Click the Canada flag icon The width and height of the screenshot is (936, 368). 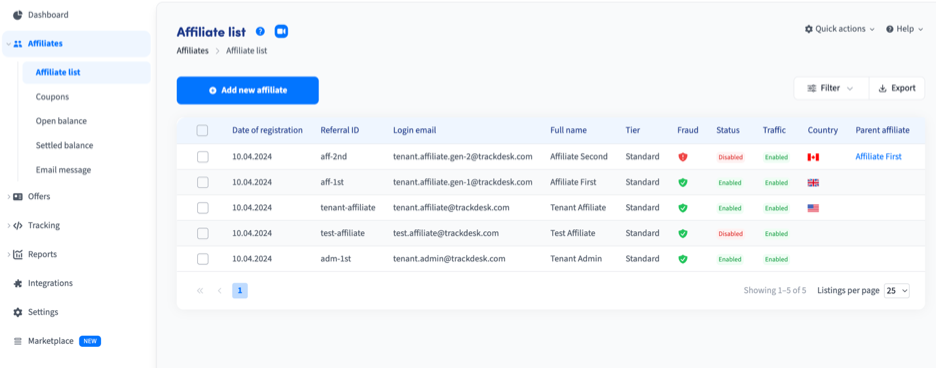[812, 157]
